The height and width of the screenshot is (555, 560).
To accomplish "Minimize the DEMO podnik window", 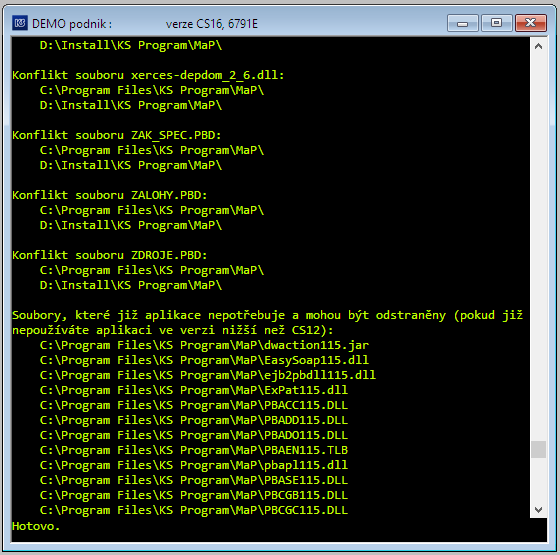I will [x=462, y=23].
